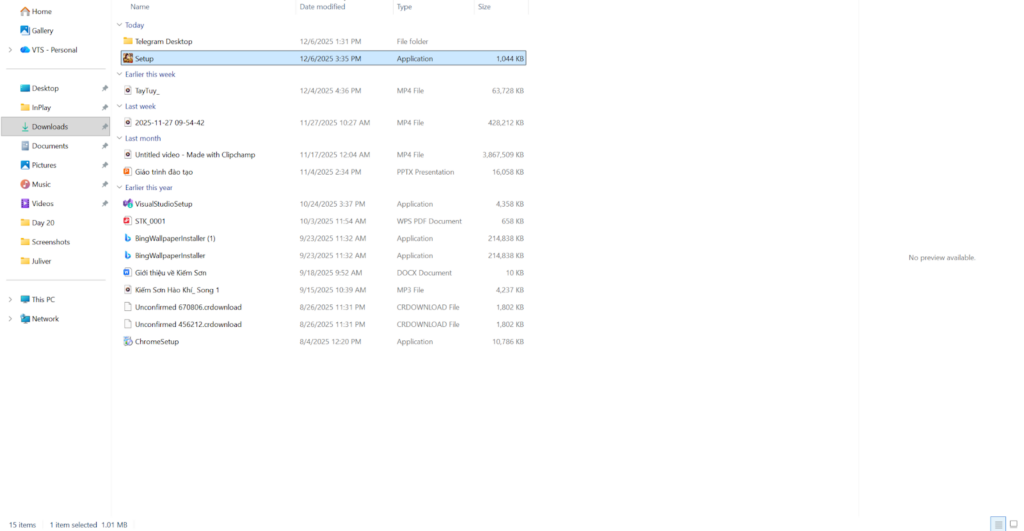Sort files by Date modified column

click(x=322, y=7)
